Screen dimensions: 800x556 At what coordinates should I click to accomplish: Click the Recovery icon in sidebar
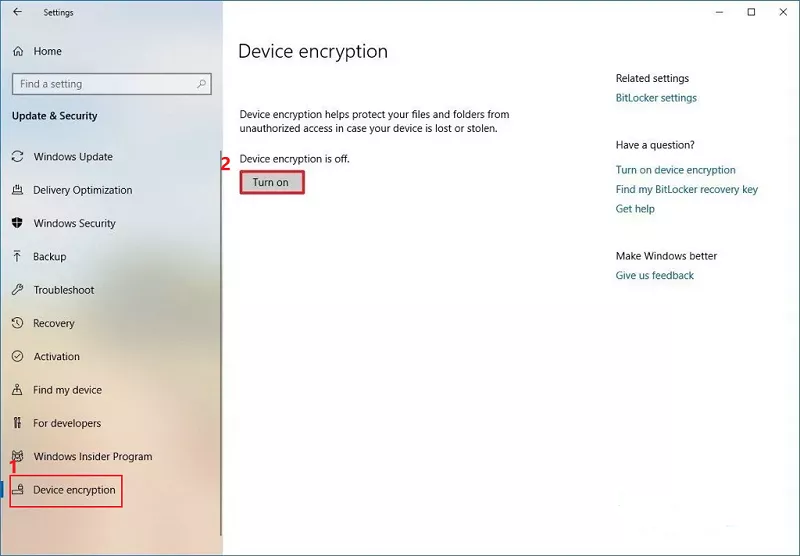[x=17, y=323]
